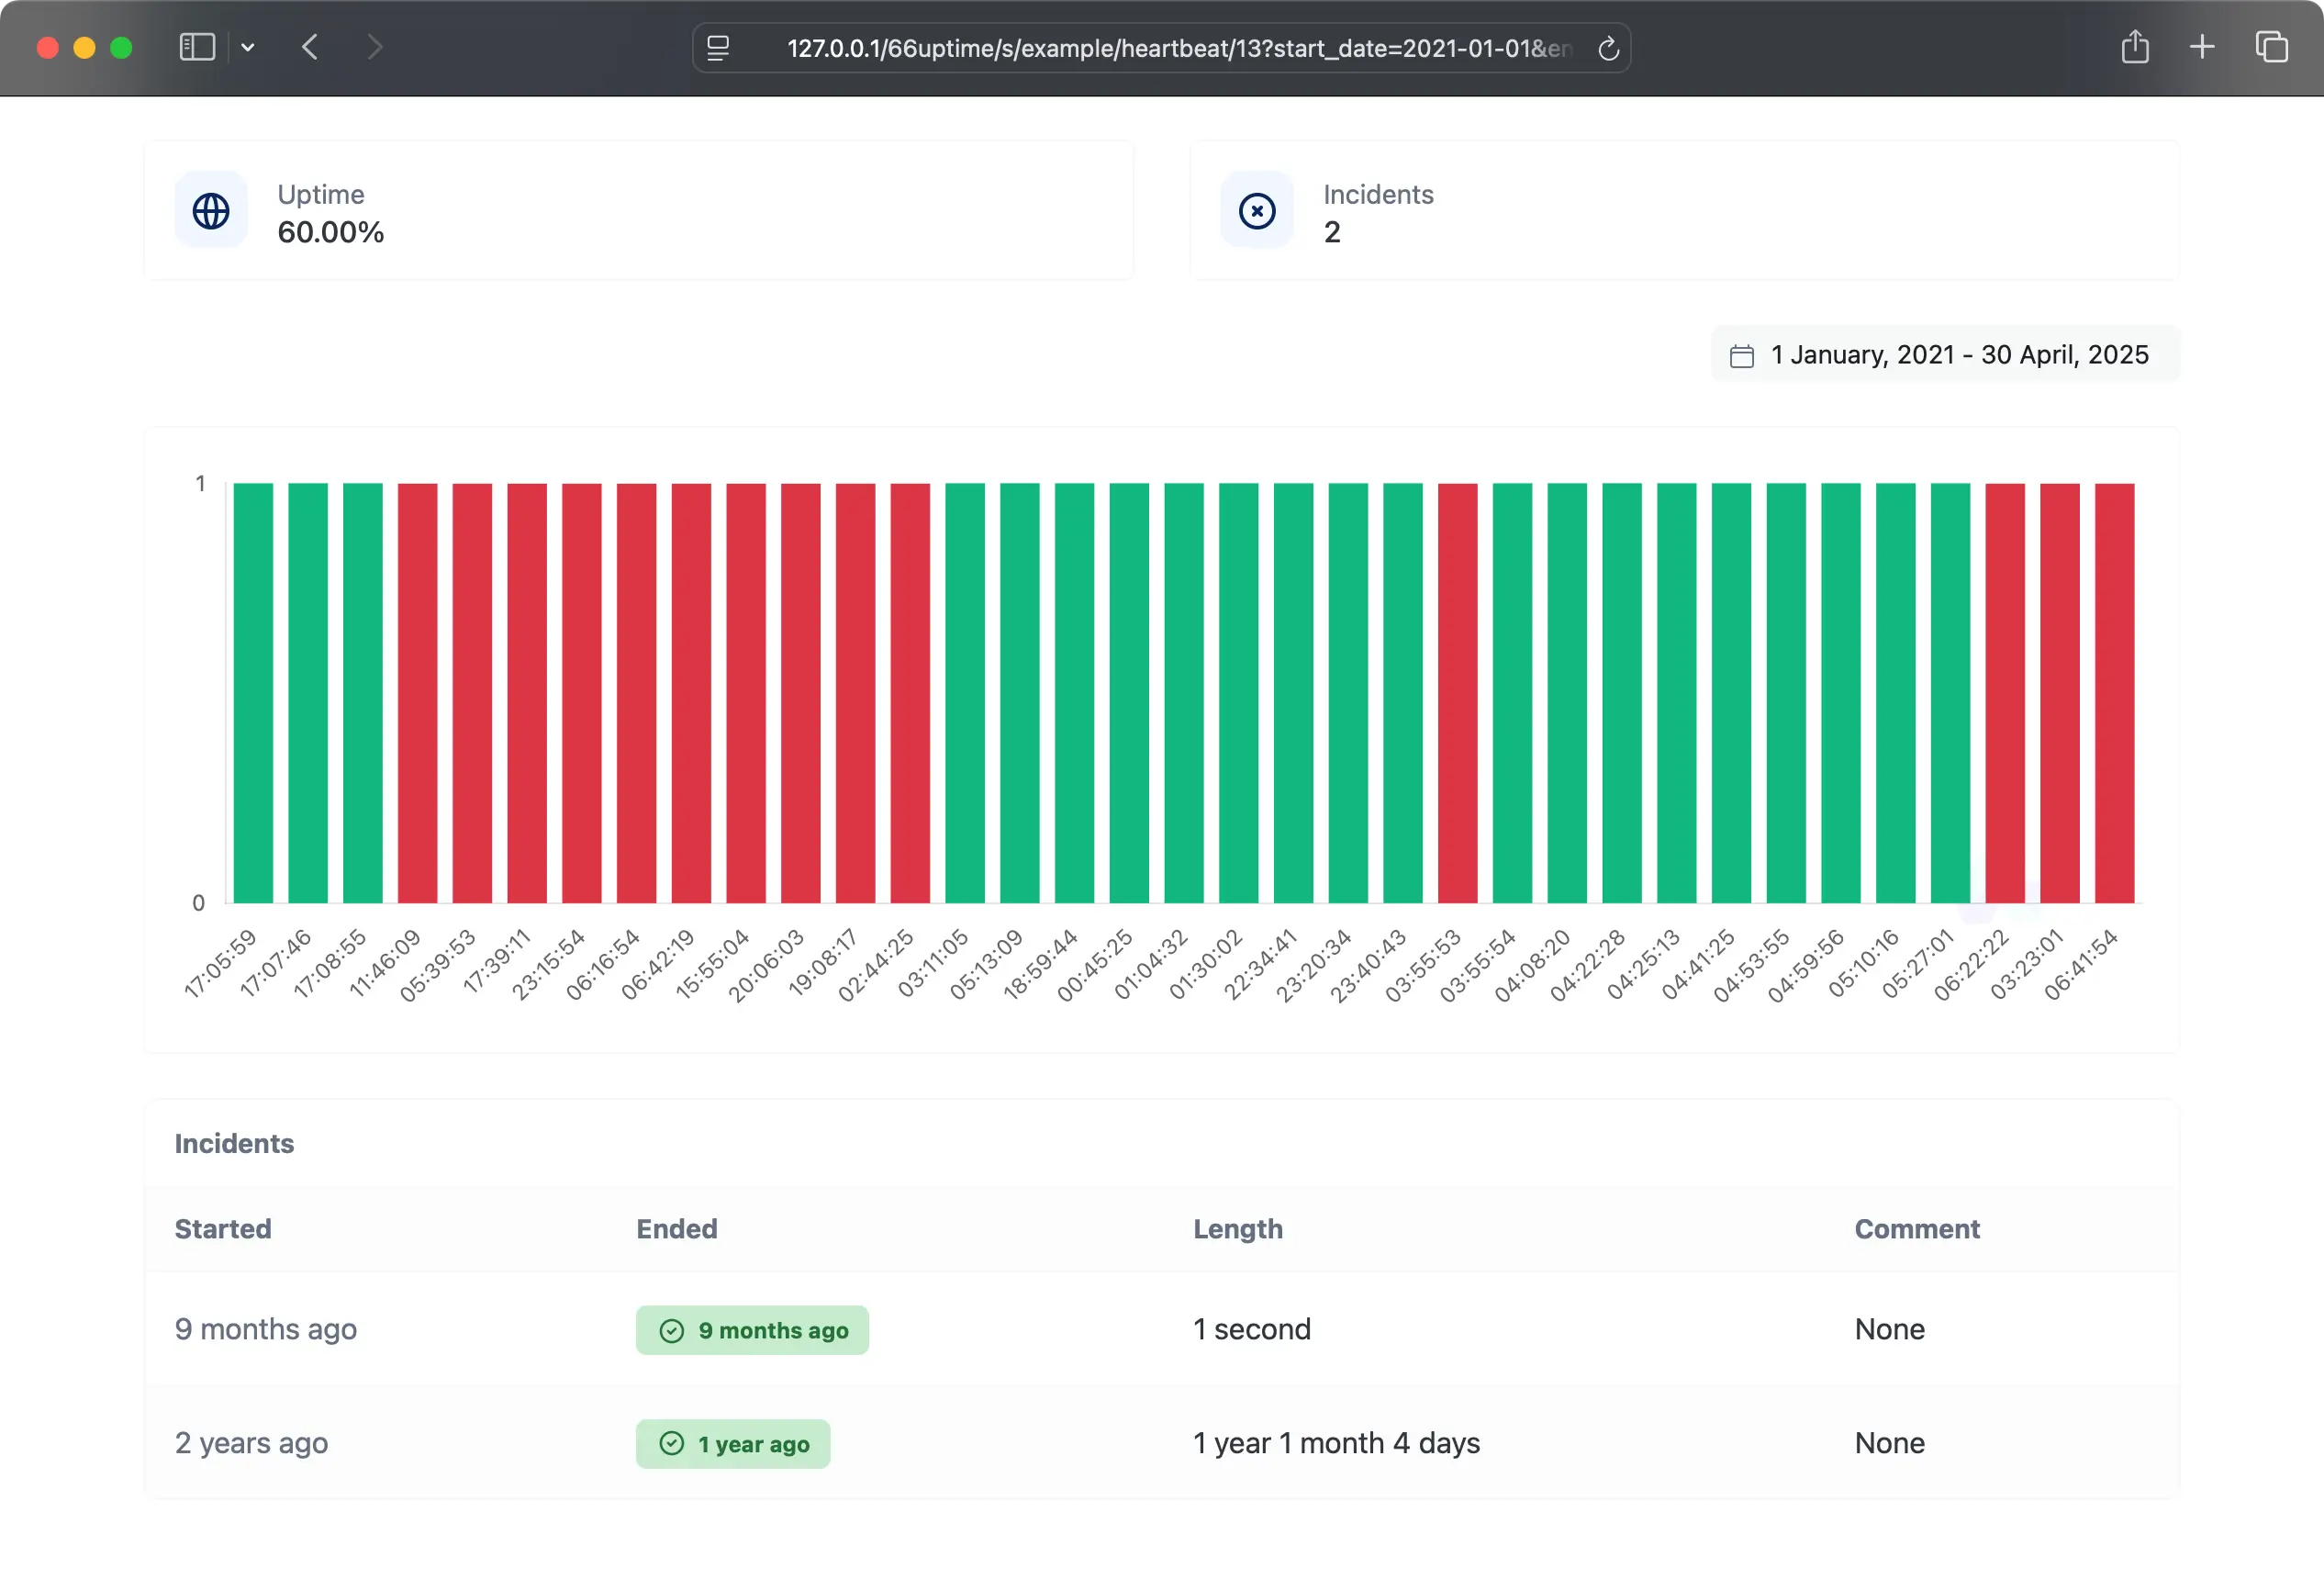Click the Incidents section heading
The height and width of the screenshot is (1590, 2324).
pyautogui.click(x=234, y=1143)
